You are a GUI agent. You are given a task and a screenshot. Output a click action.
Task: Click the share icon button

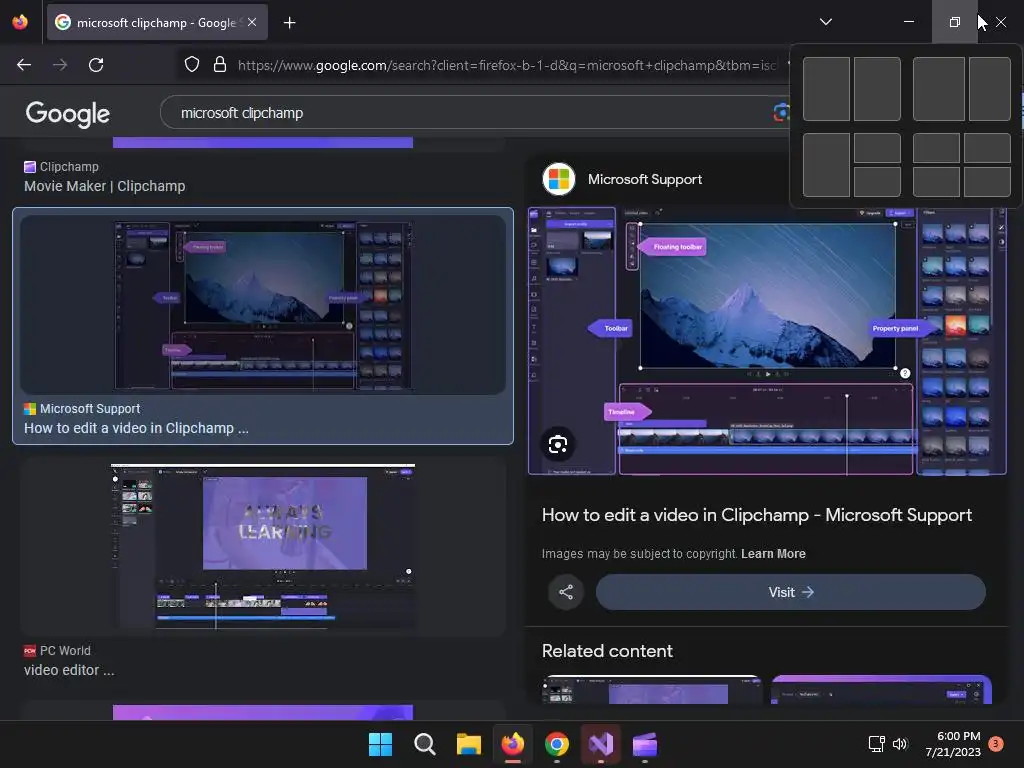click(566, 592)
